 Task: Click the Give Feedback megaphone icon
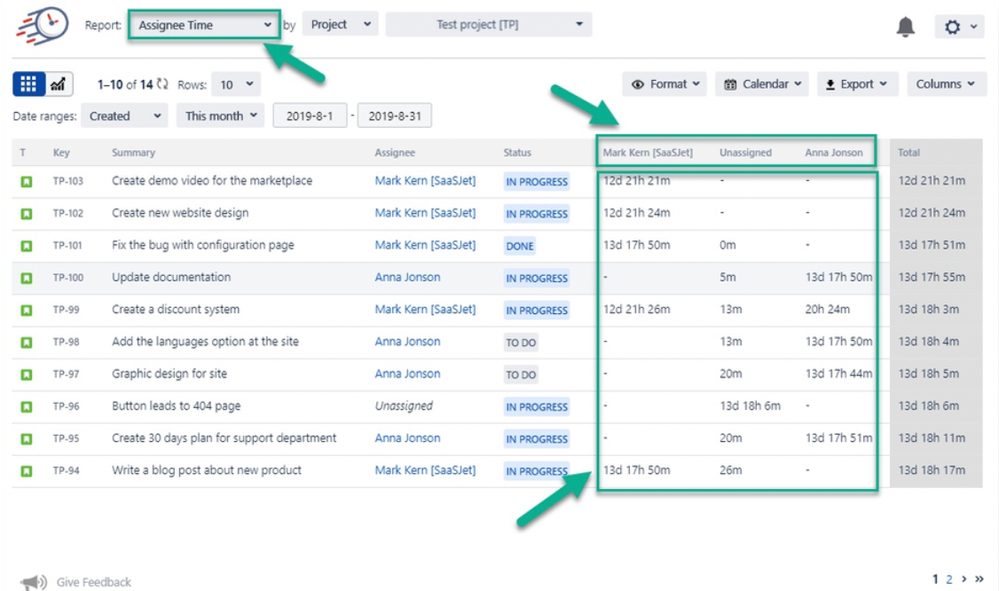pyautogui.click(x=33, y=582)
